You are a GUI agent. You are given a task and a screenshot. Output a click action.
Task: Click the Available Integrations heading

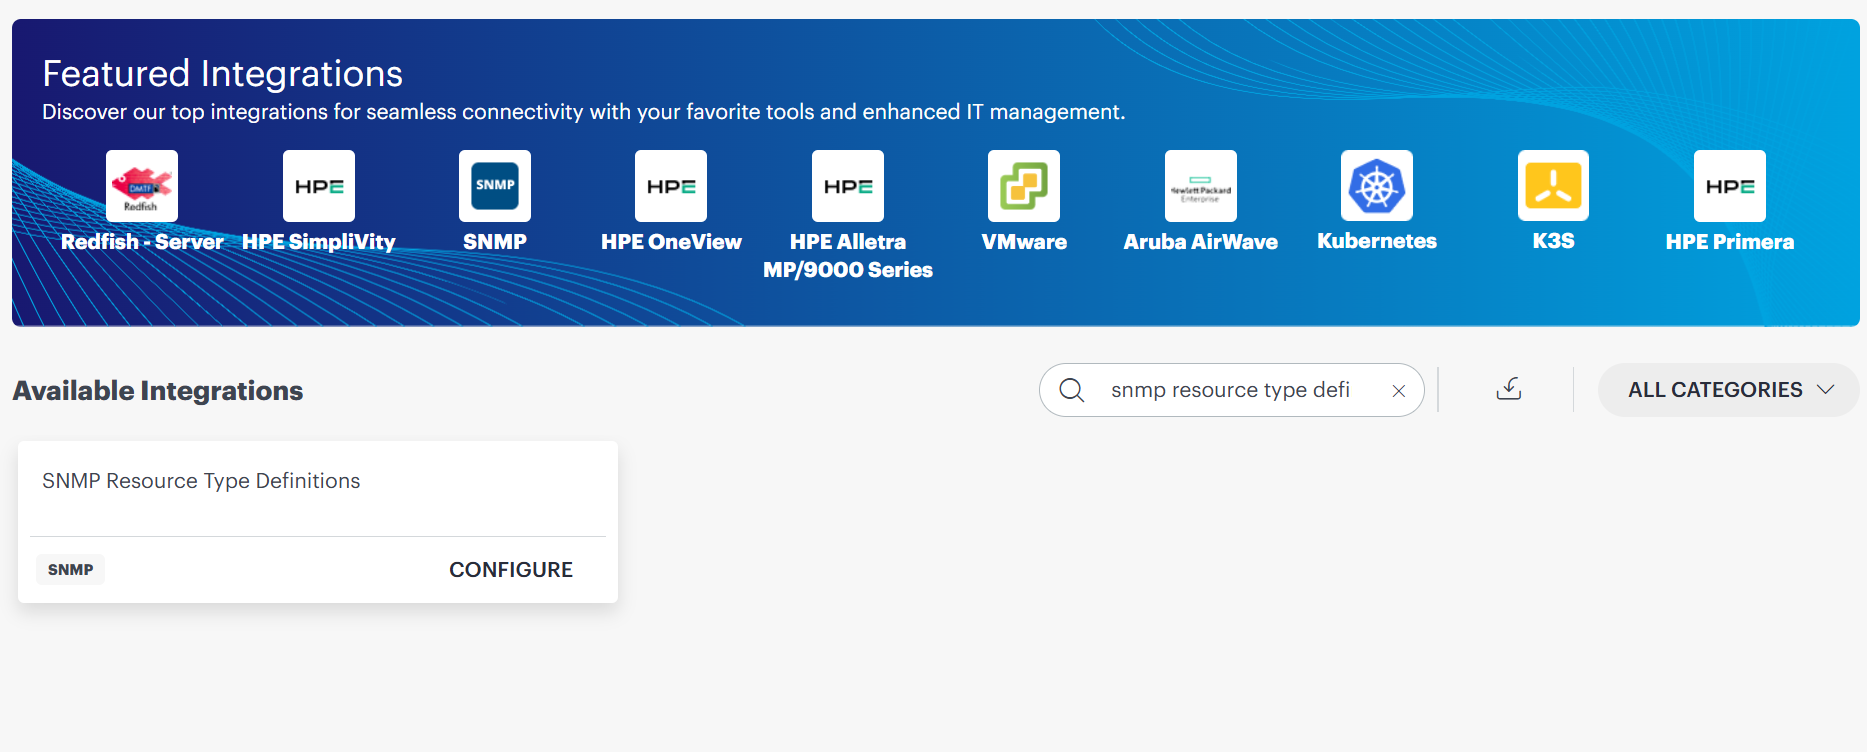pos(158,391)
